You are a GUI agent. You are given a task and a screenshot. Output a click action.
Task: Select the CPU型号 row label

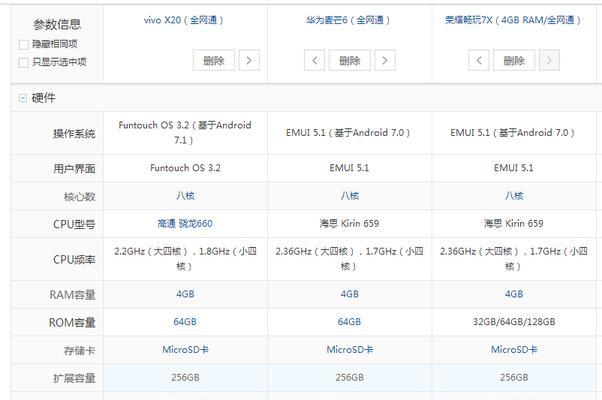point(74,224)
